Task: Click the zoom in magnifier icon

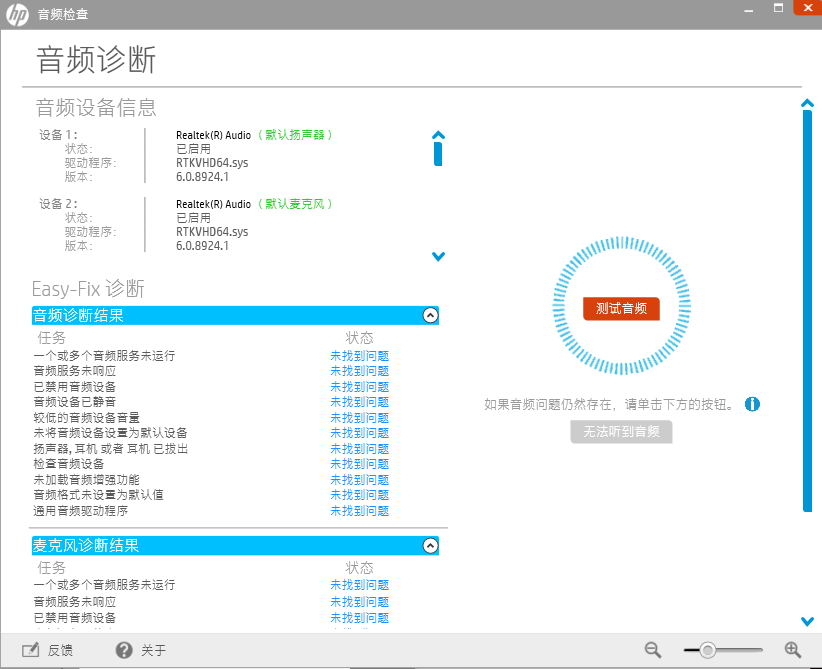Action: pos(793,649)
